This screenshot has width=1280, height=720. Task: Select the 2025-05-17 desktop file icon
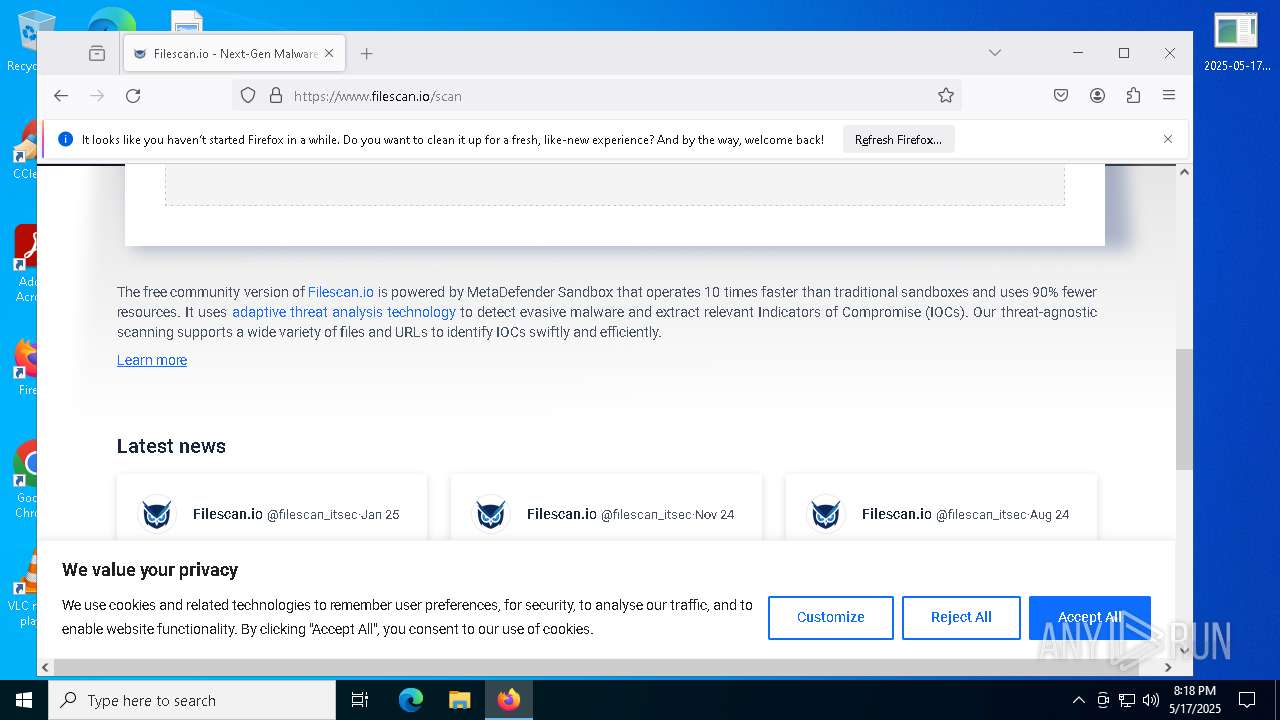pyautogui.click(x=1236, y=43)
